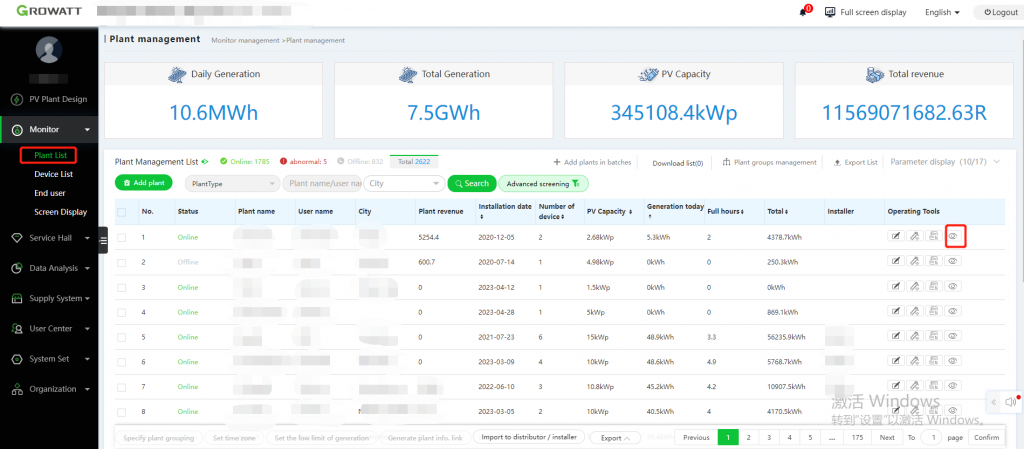Image resolution: width=1024 pixels, height=449 pixels.
Task: Collapse the Monitor sidebar section
Action: point(49,130)
